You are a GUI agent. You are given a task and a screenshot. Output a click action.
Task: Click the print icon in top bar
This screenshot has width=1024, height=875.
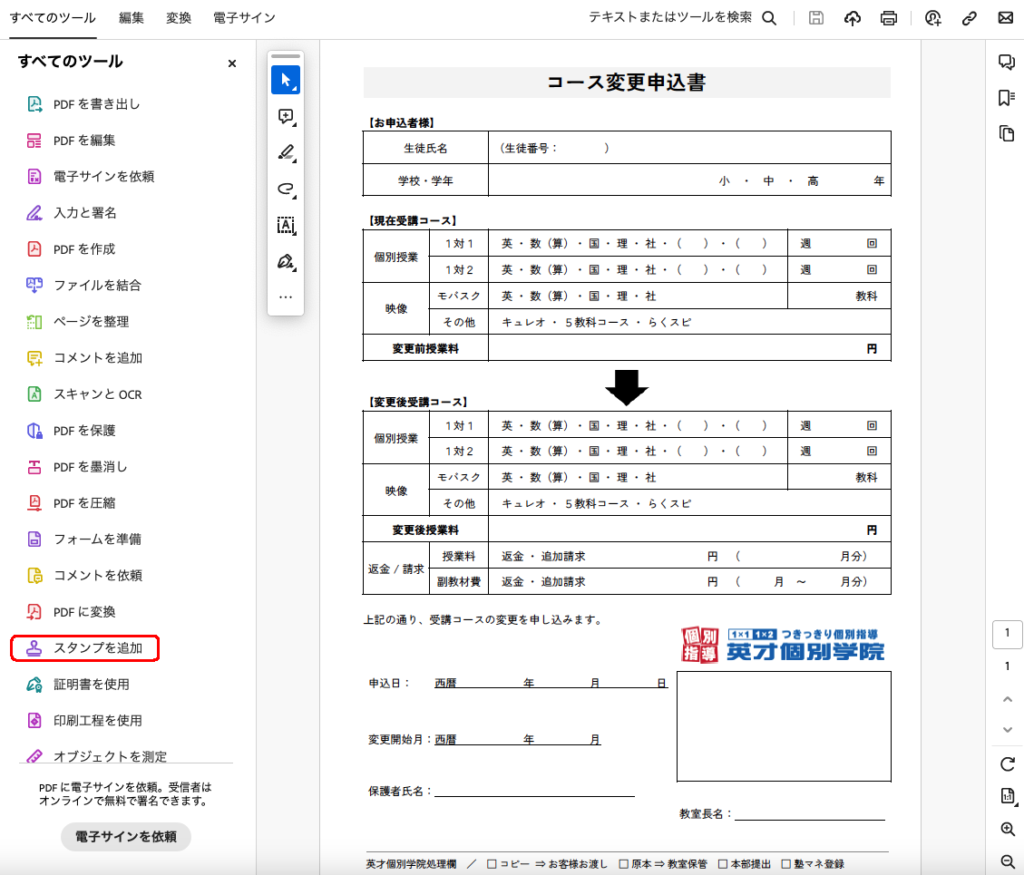[x=888, y=18]
